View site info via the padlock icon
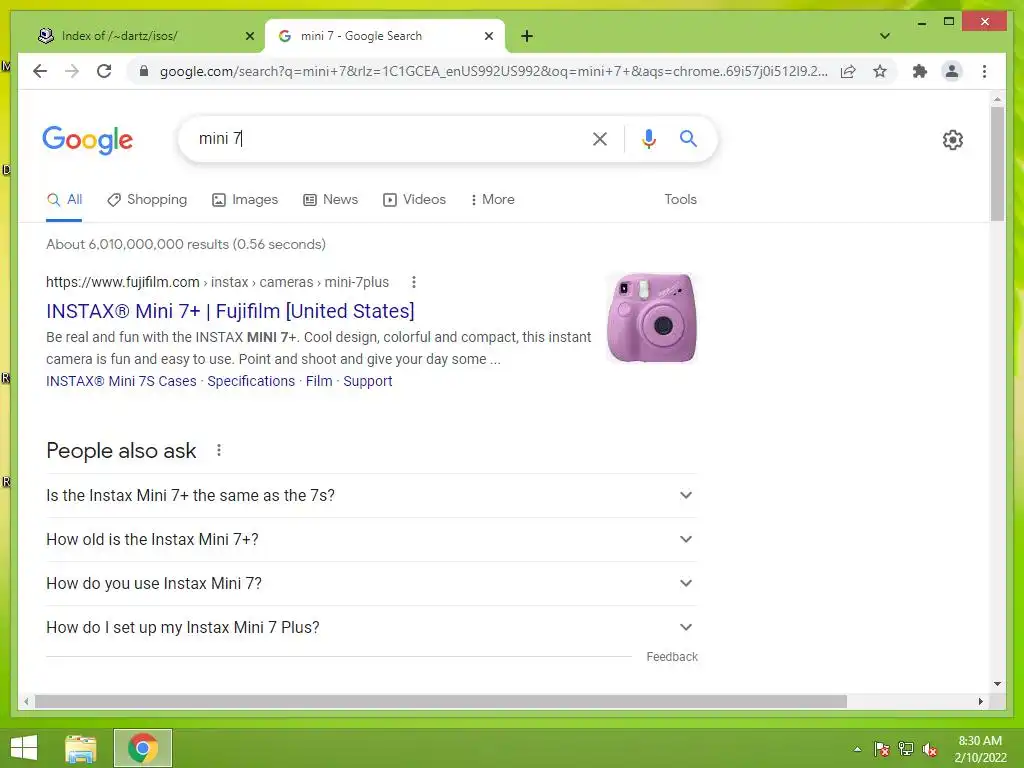Viewport: 1024px width, 768px height. pos(144,71)
